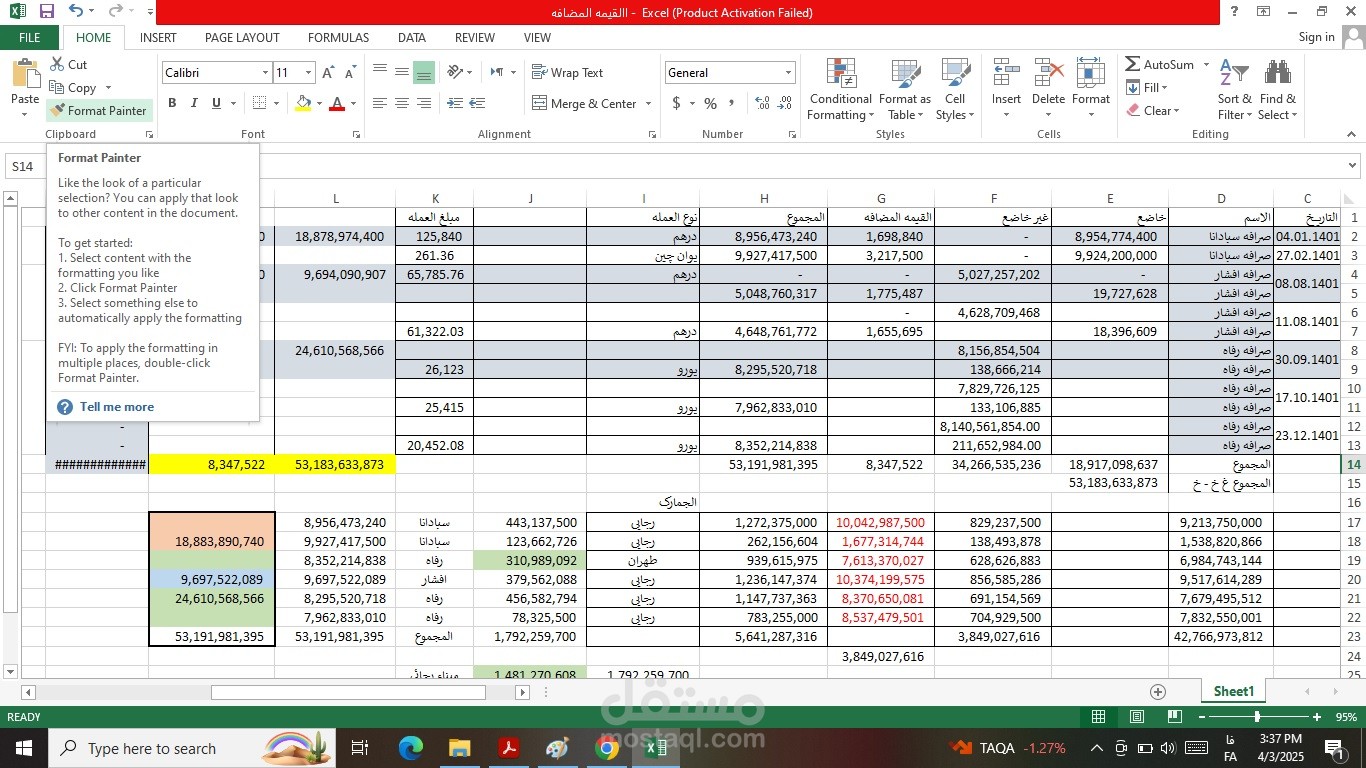Apply Percent Style
Viewport: 1366px width, 768px height.
coord(710,103)
